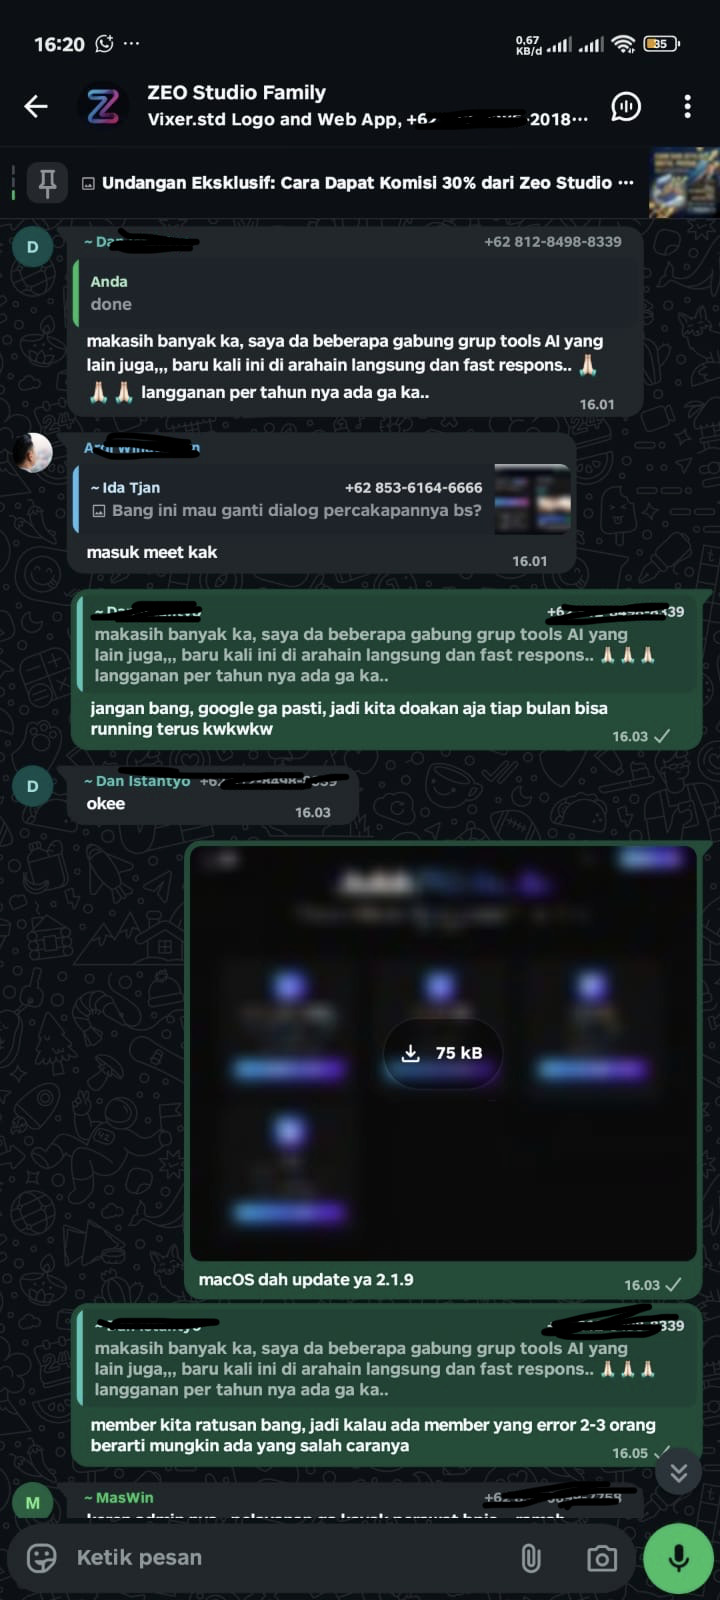The height and width of the screenshot is (1600, 720).
Task: Tap the back arrow to leave the chat
Action: tap(36, 106)
